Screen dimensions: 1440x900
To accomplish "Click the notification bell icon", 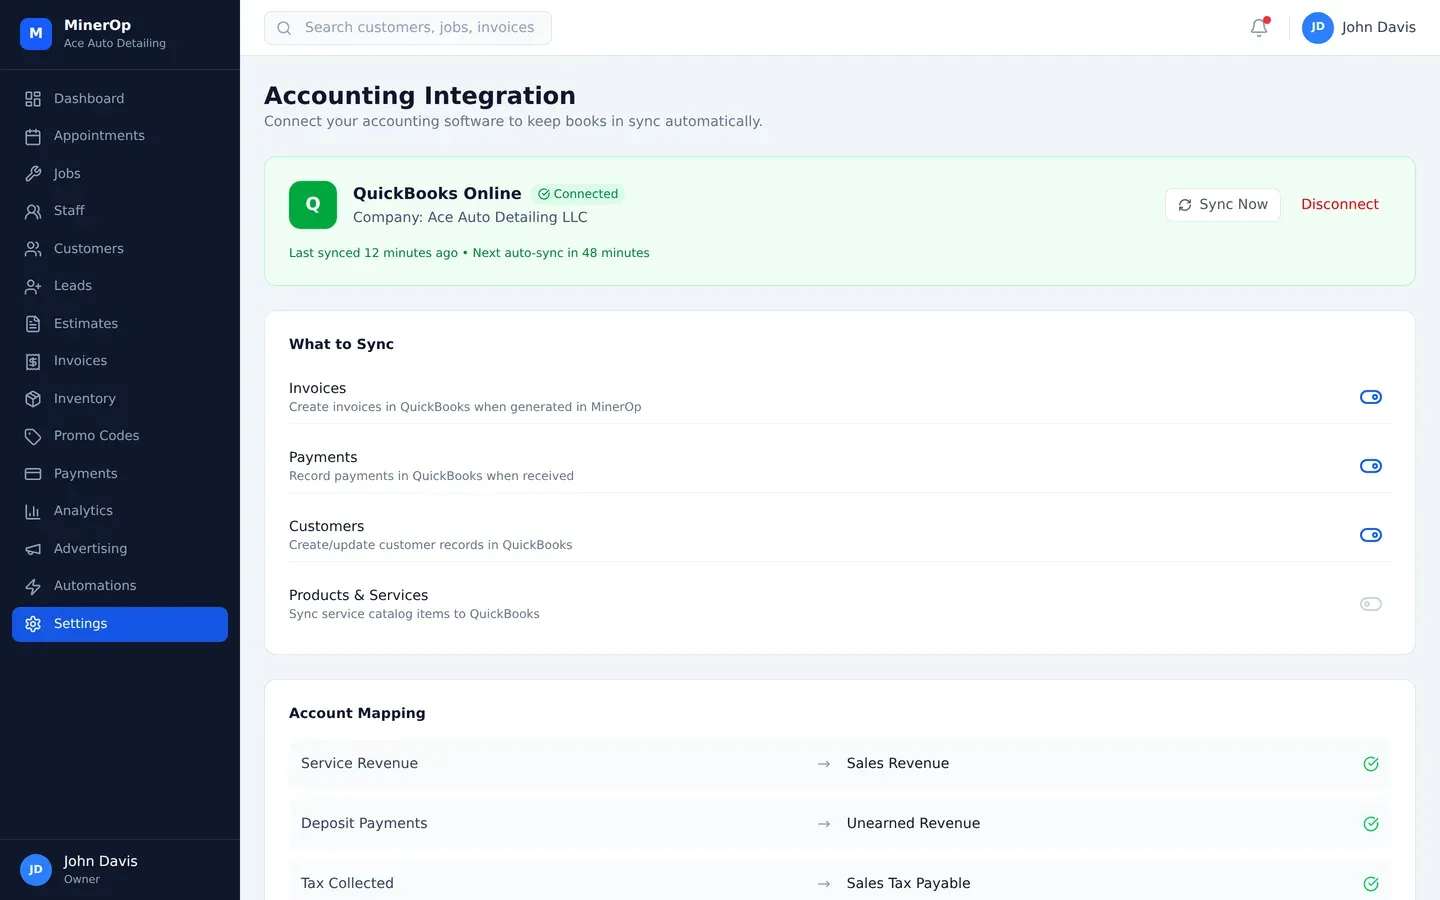I will pos(1259,28).
